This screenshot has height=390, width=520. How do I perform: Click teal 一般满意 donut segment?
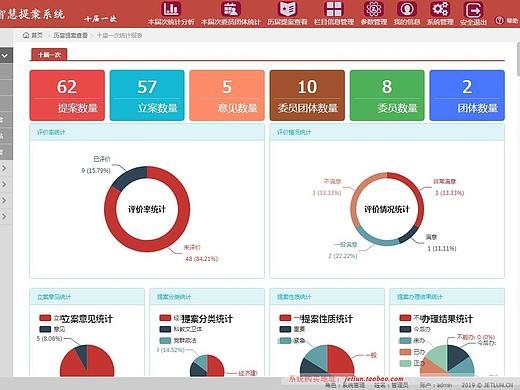[x=377, y=241]
